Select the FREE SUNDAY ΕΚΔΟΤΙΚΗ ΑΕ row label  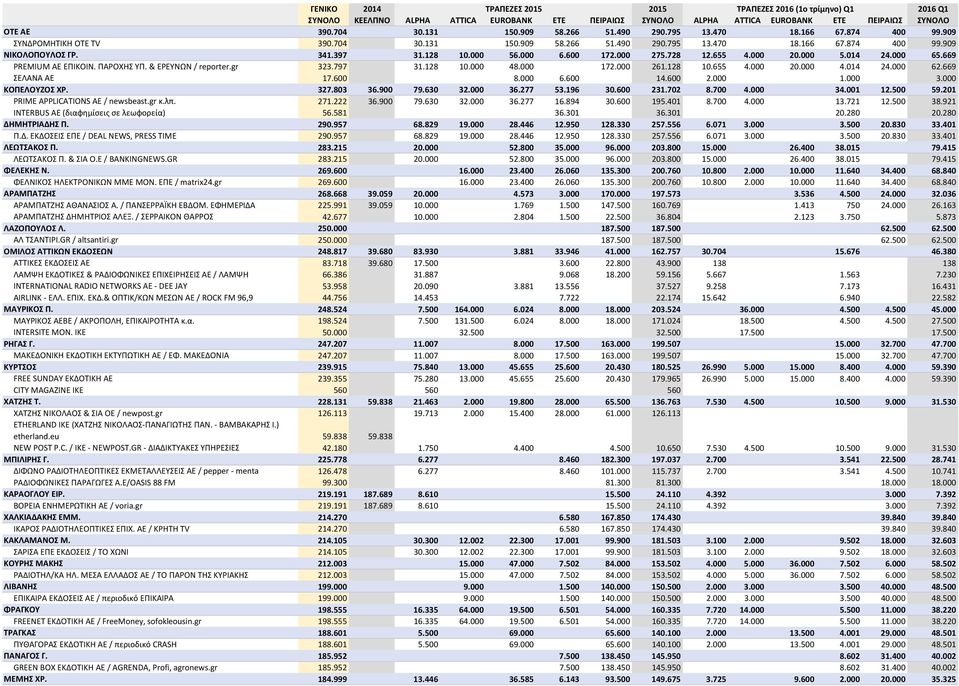[x=63, y=378]
